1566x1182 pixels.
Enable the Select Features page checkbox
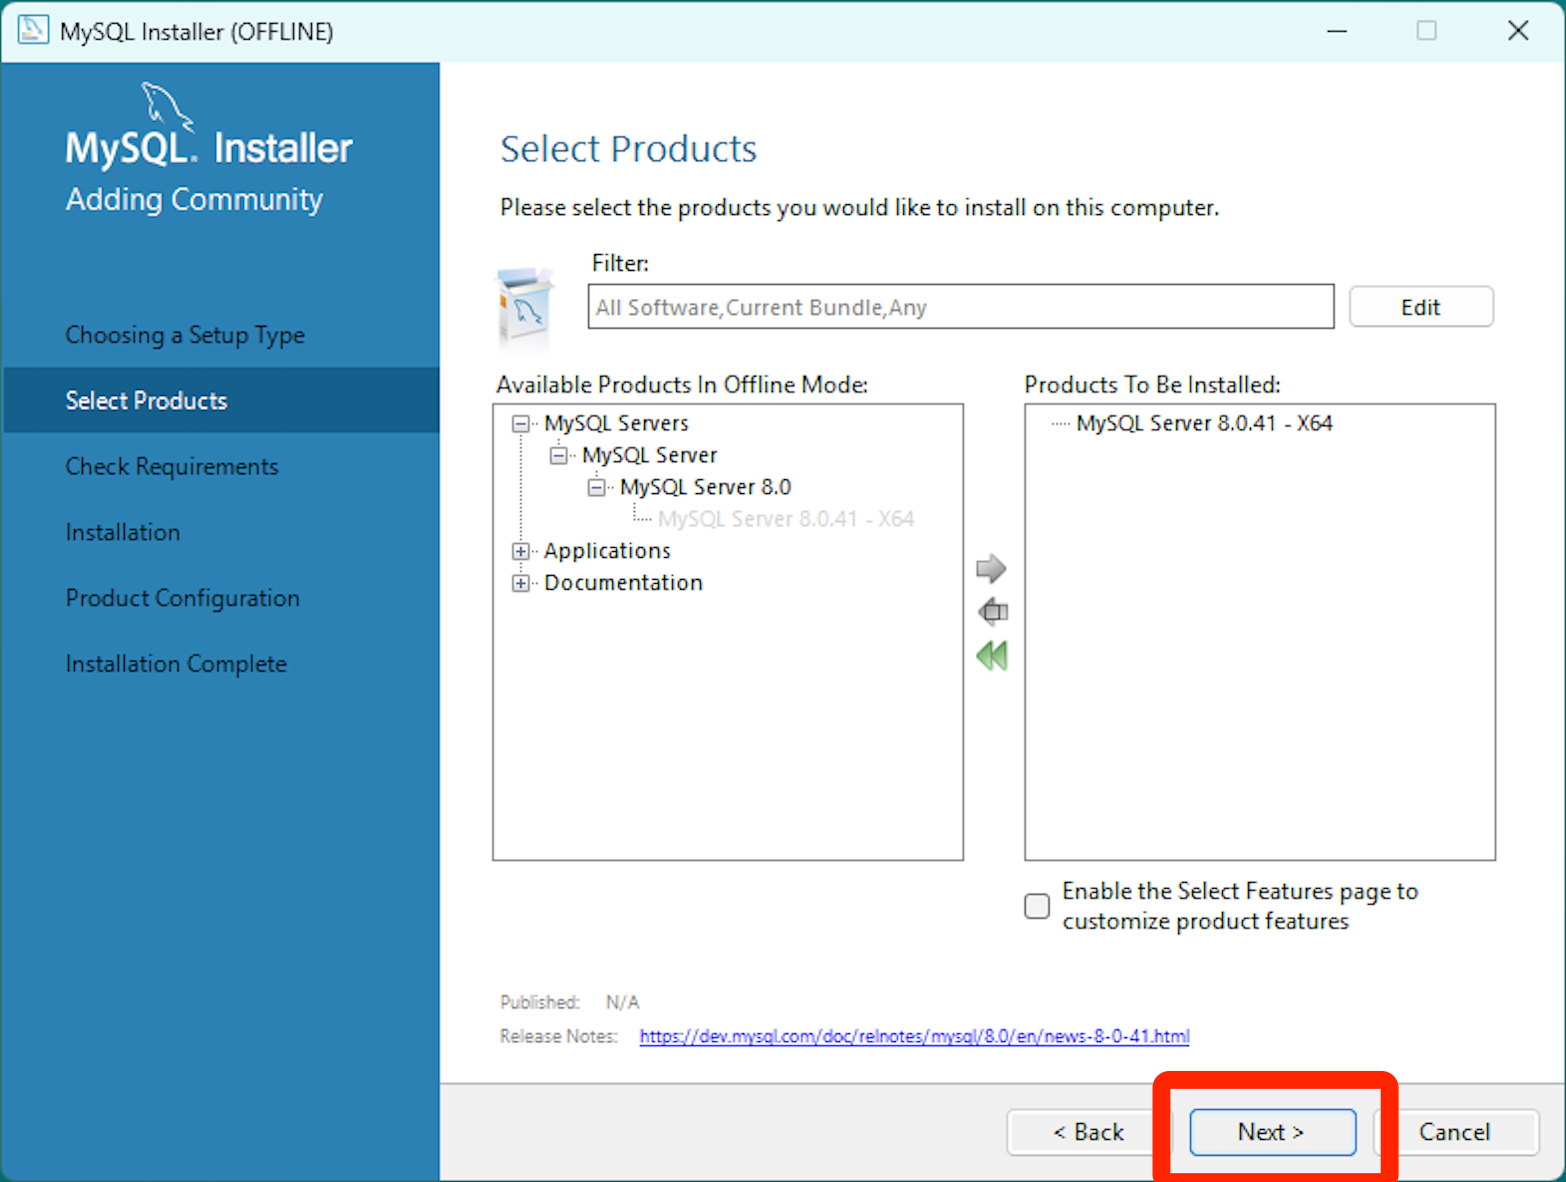(x=1036, y=906)
